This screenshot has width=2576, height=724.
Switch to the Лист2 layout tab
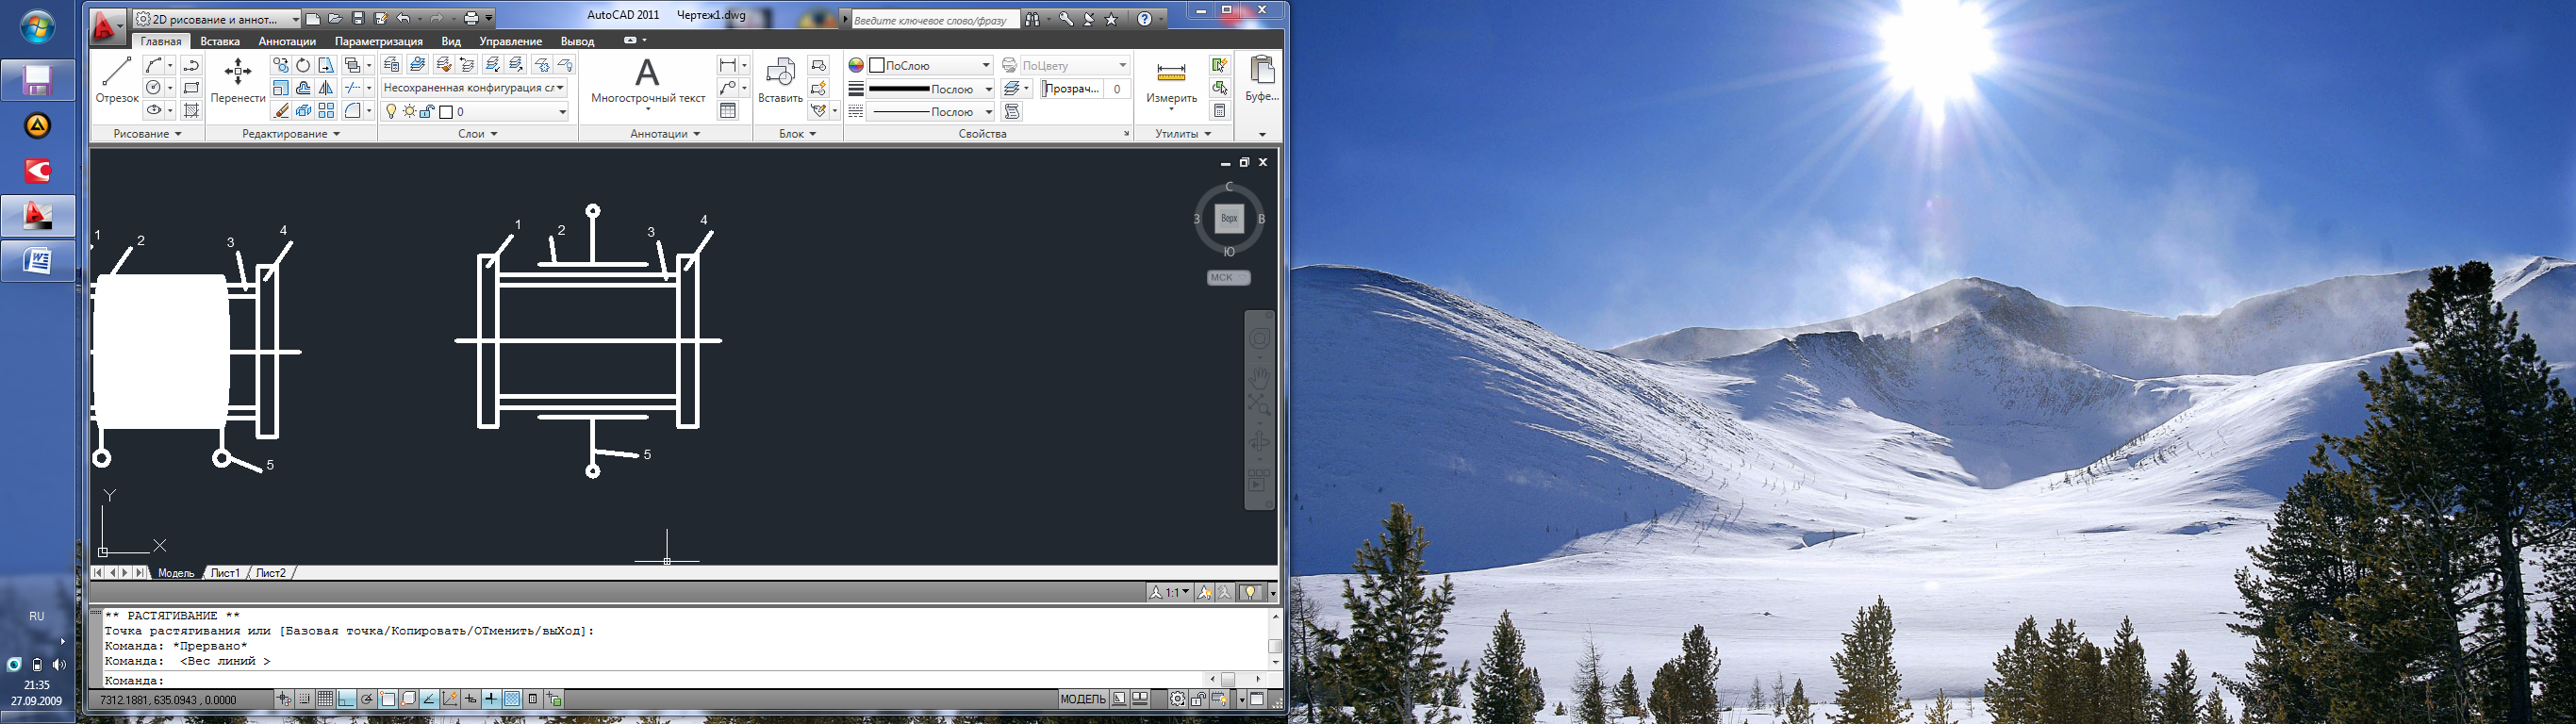[x=271, y=573]
